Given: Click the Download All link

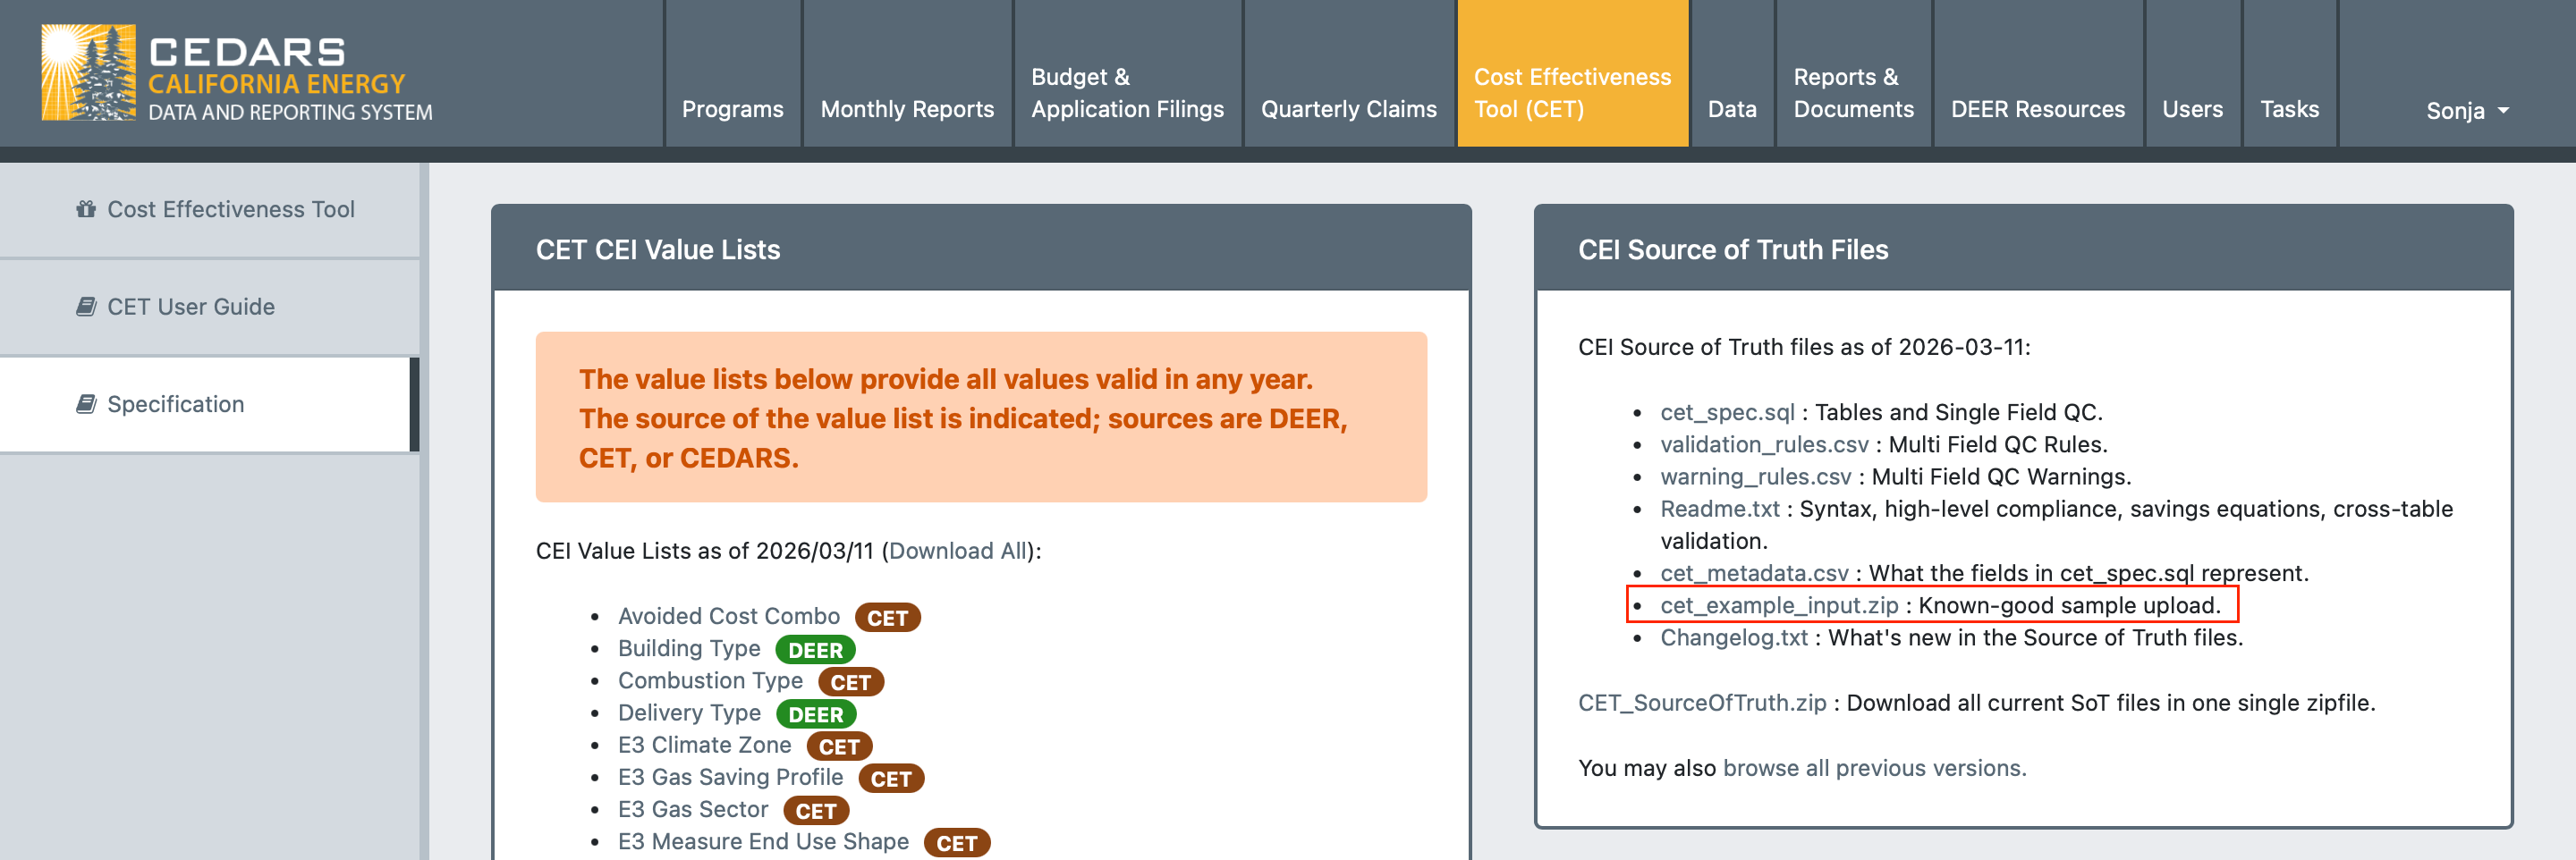Looking at the screenshot, I should tap(957, 551).
